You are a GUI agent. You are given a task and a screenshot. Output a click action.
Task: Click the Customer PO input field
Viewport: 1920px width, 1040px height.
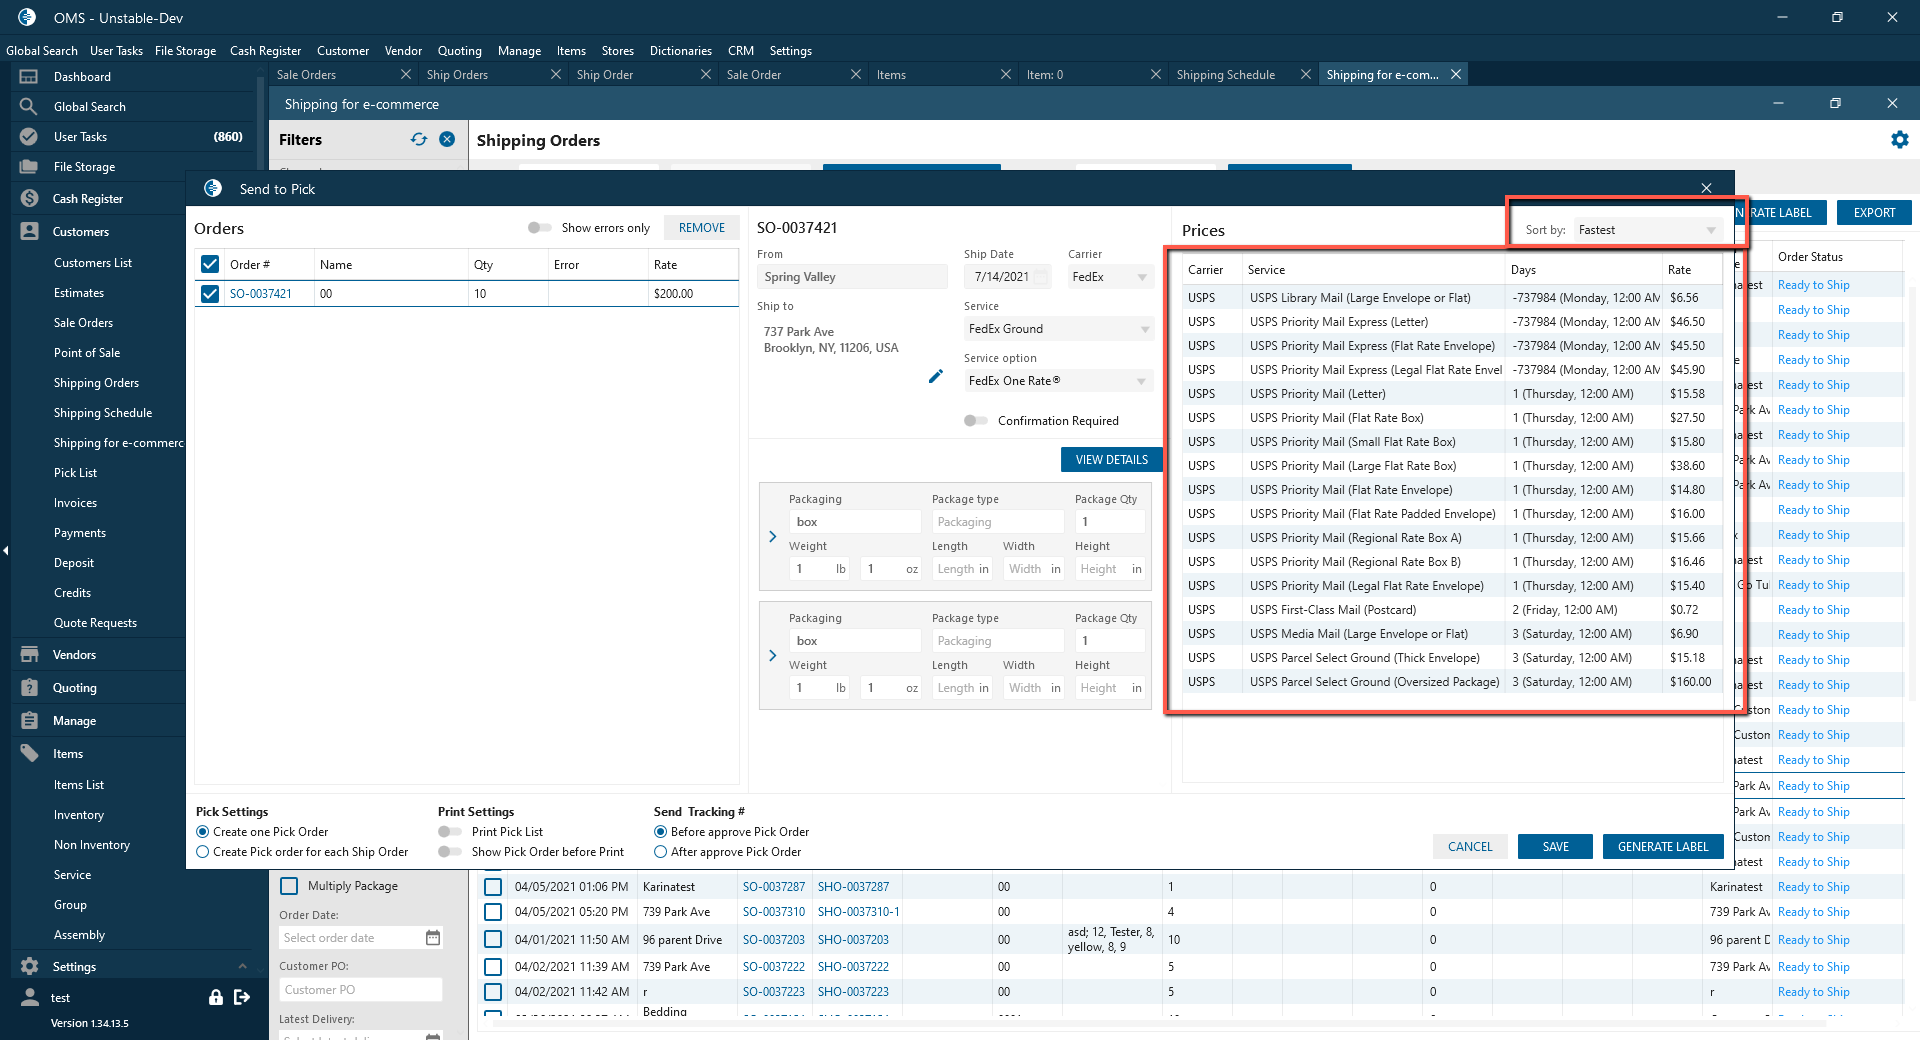click(360, 990)
